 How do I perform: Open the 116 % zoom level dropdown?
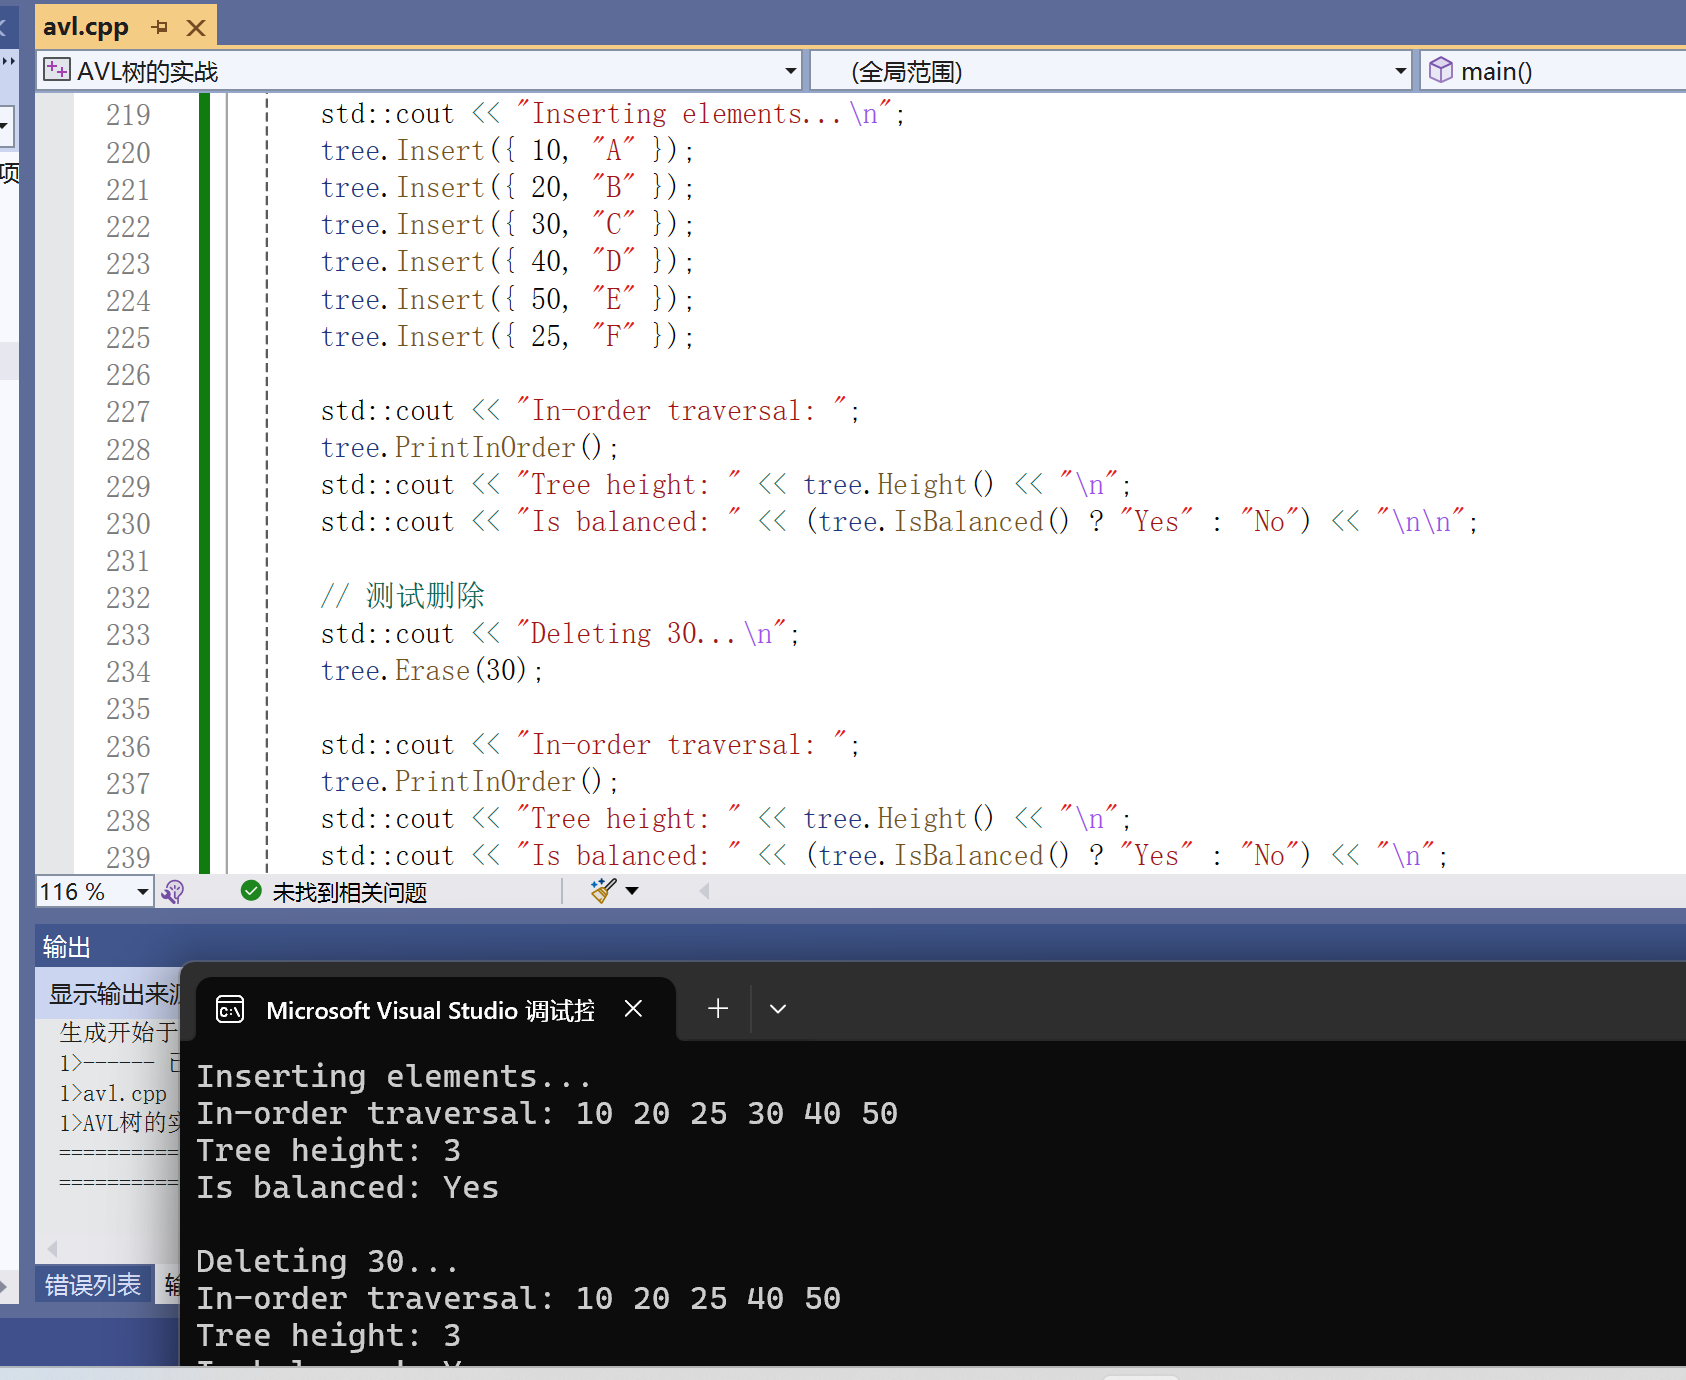coord(142,891)
